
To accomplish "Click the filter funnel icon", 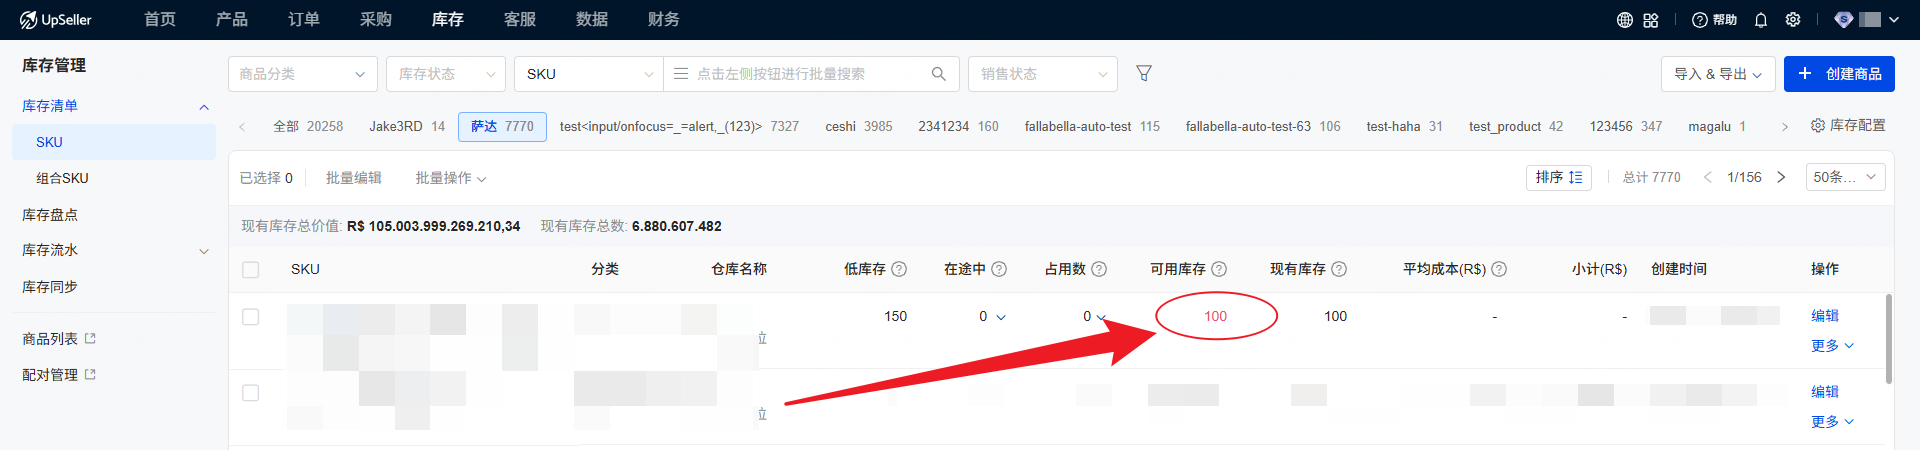I will (x=1144, y=73).
